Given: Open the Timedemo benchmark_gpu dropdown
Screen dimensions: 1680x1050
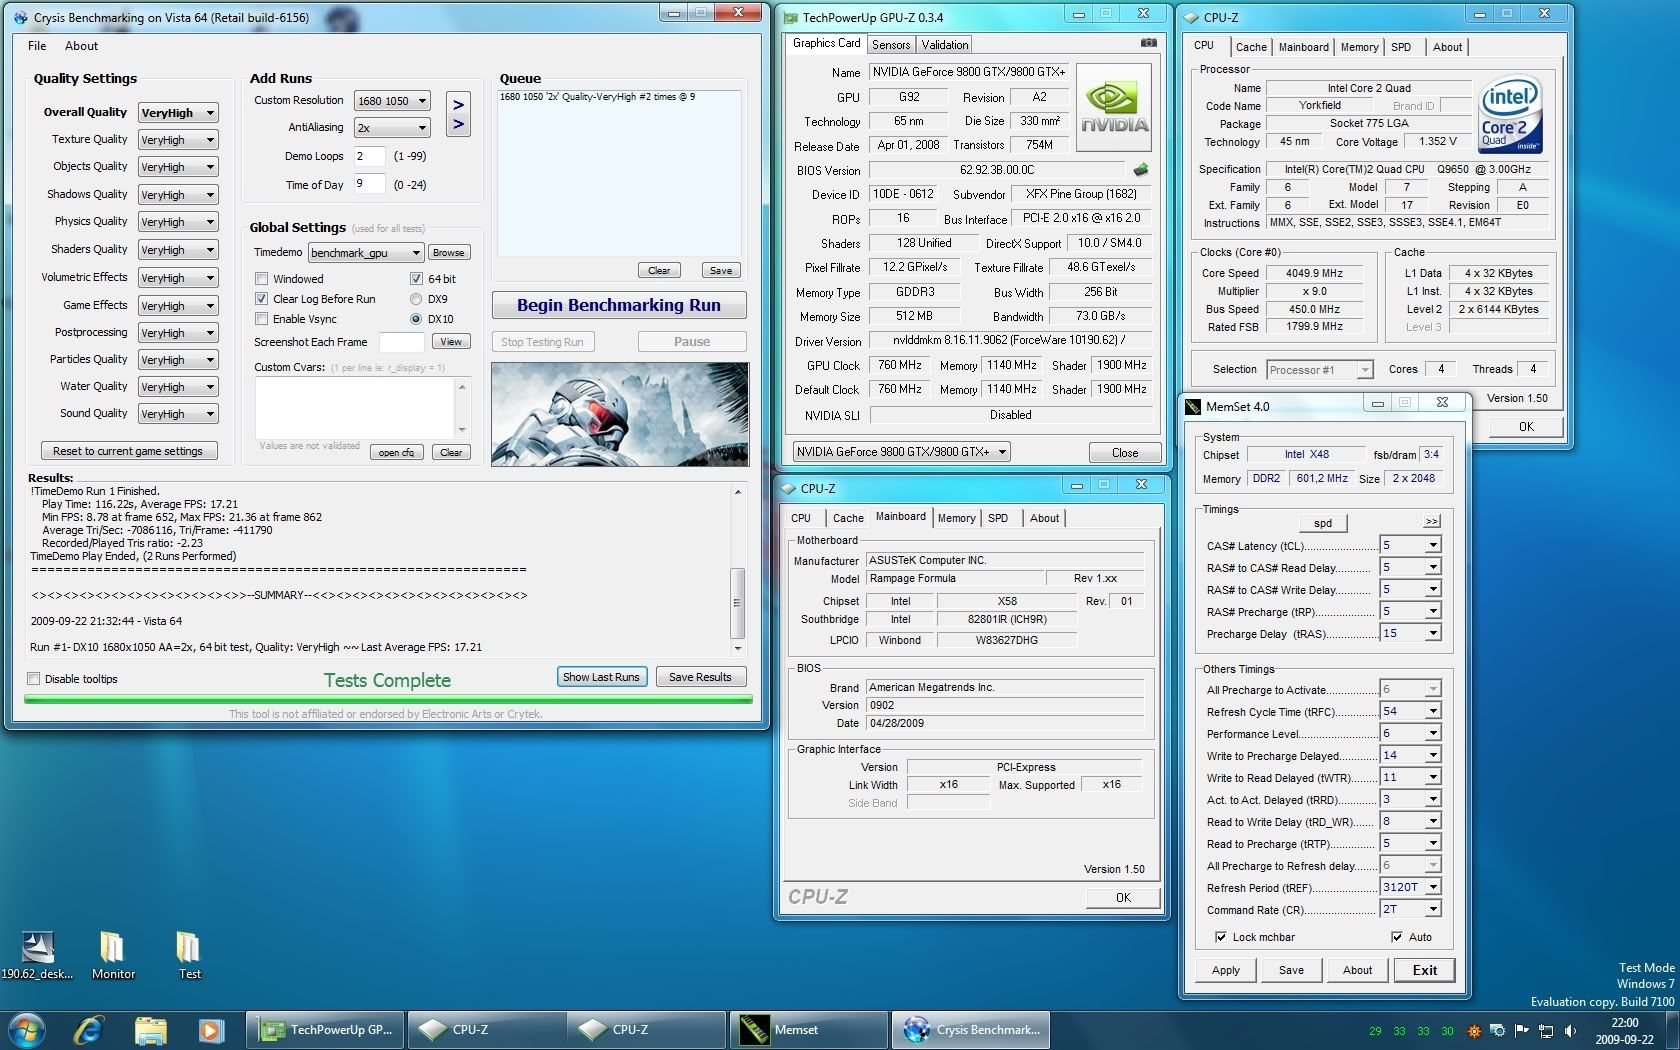Looking at the screenshot, I should 366,253.
